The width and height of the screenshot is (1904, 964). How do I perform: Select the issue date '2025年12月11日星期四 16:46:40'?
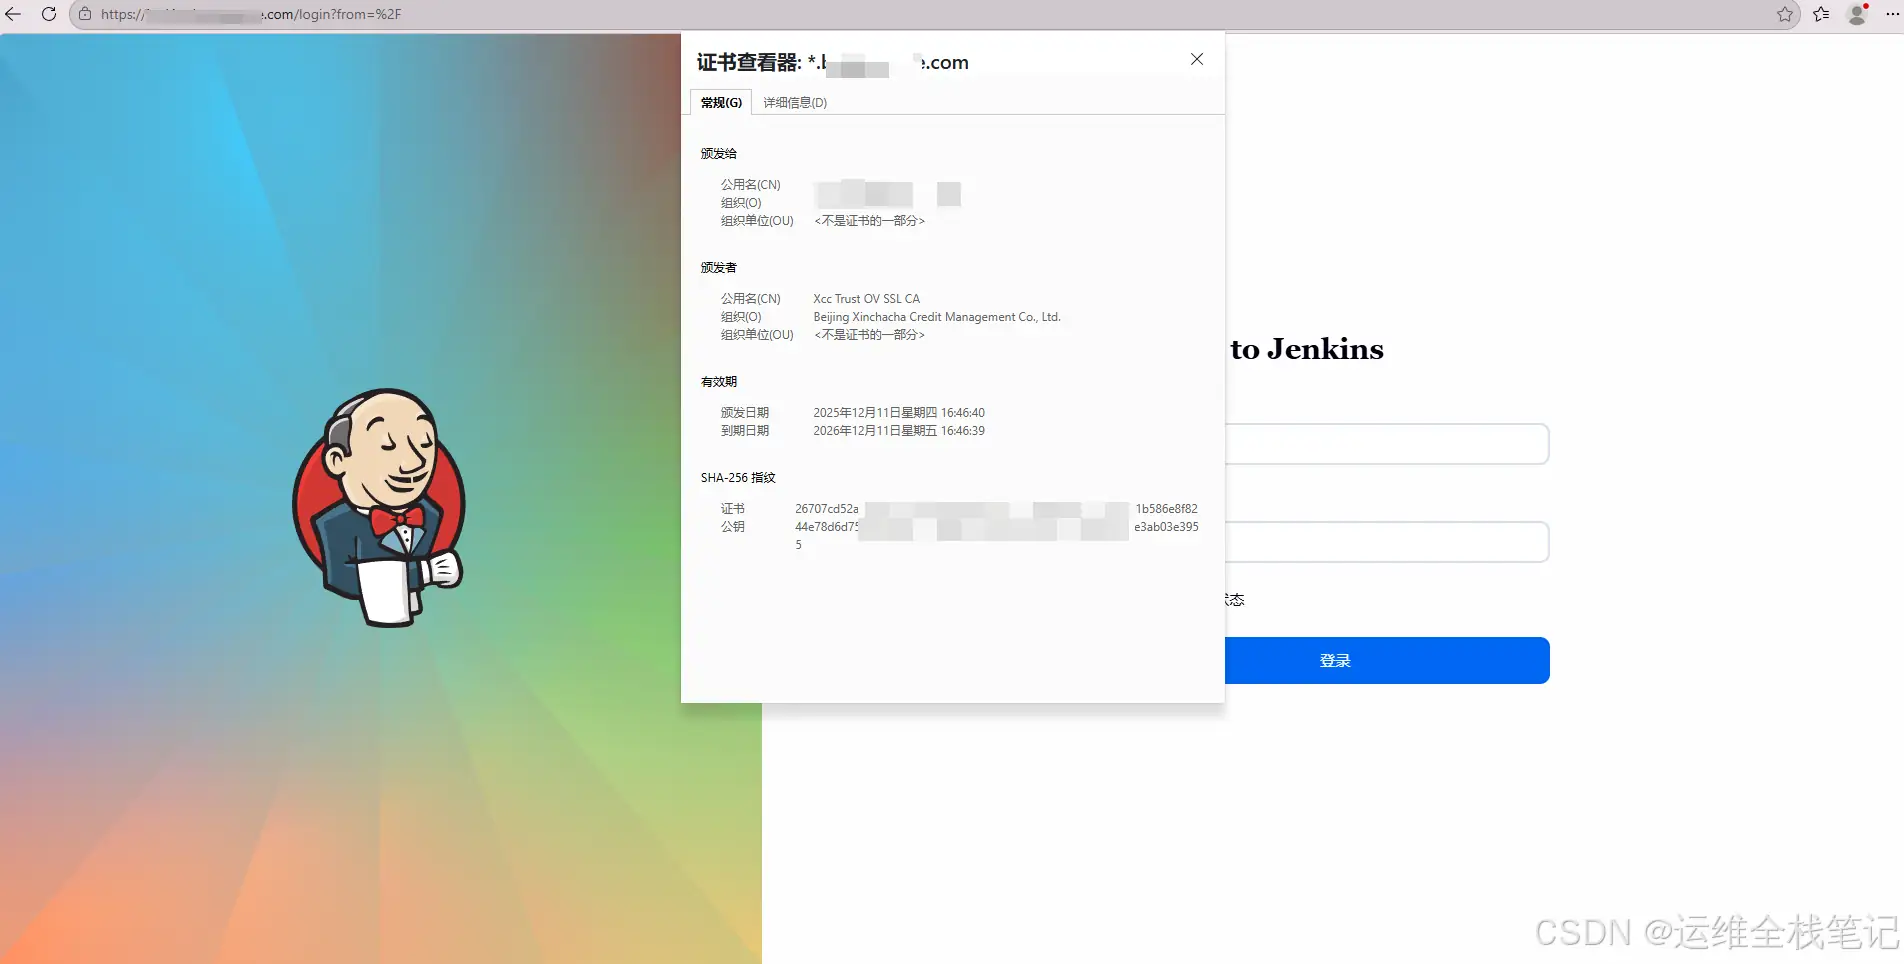(x=899, y=413)
